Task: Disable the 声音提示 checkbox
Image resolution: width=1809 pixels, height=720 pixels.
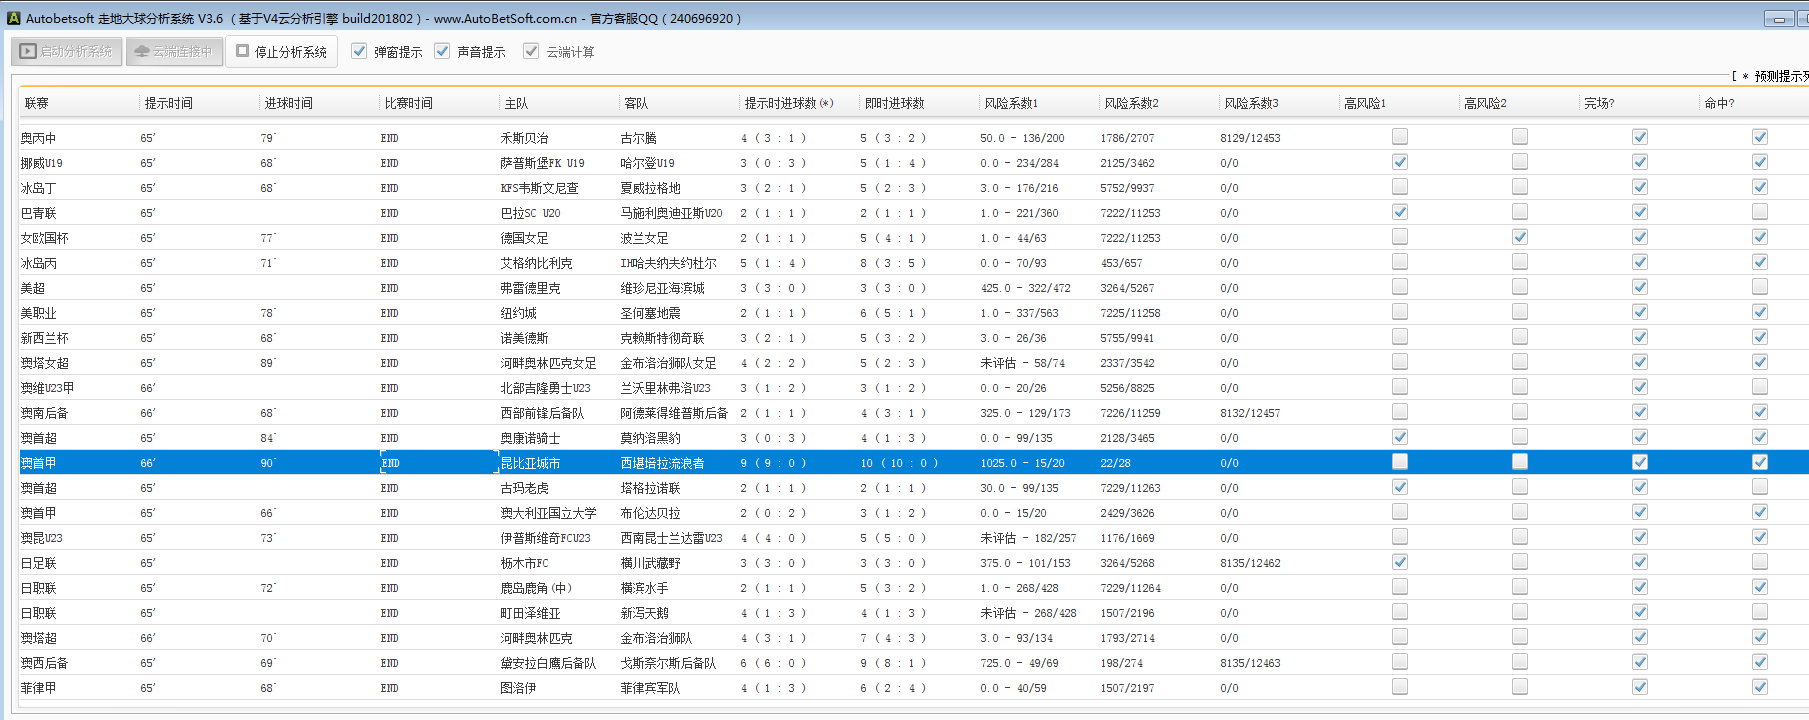Action: pos(442,51)
